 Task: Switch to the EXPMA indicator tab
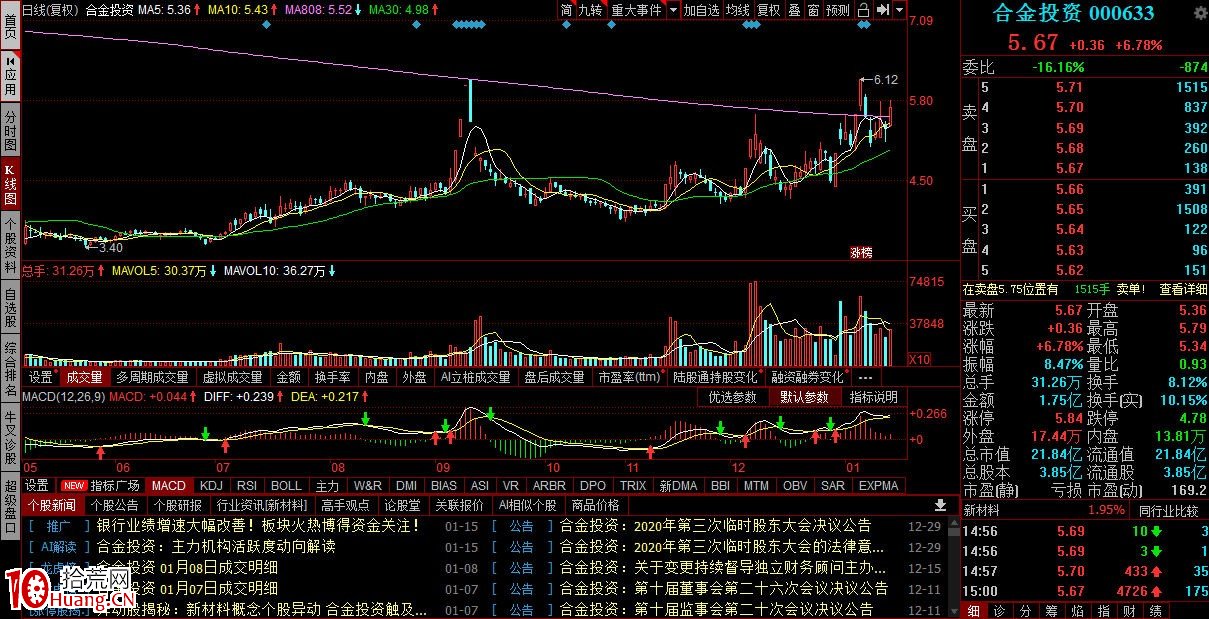click(879, 486)
